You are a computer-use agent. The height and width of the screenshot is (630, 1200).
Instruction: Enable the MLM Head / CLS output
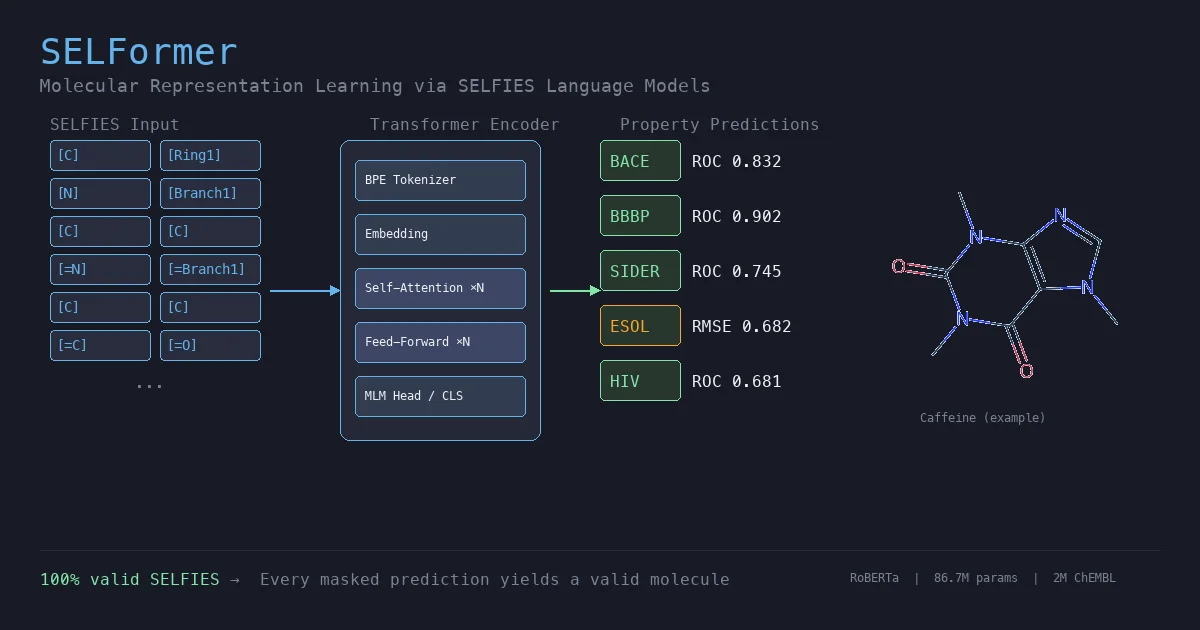440,396
